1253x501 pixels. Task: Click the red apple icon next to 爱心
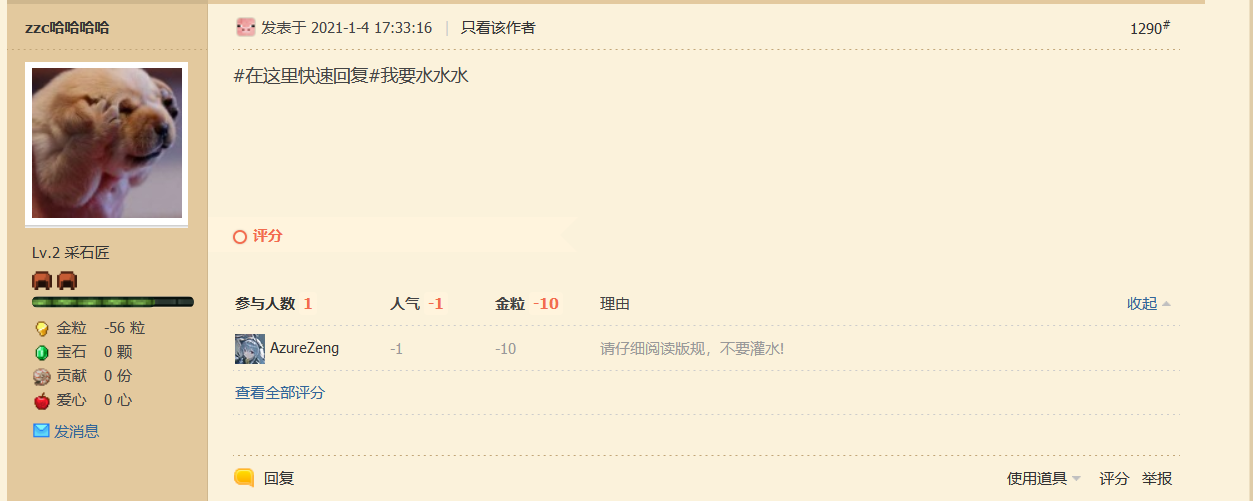42,400
